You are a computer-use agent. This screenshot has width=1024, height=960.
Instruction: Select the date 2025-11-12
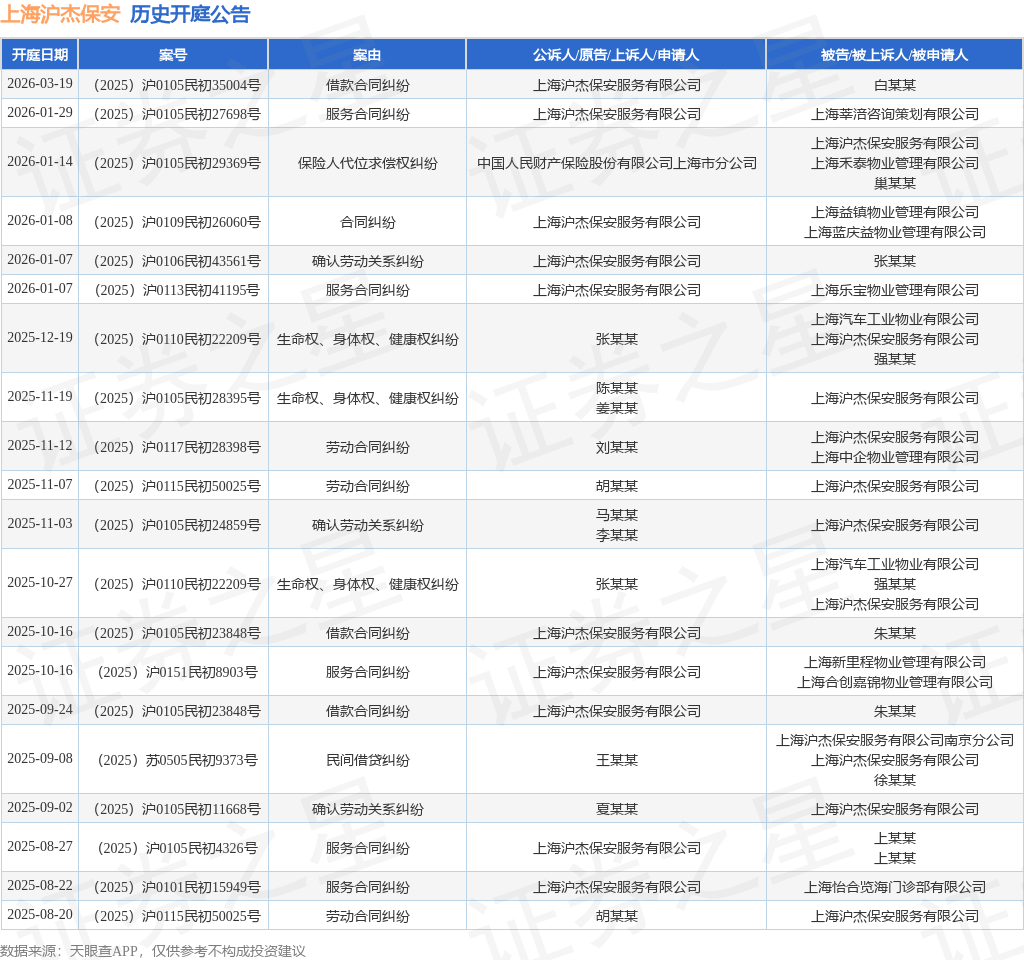[x=40, y=446]
